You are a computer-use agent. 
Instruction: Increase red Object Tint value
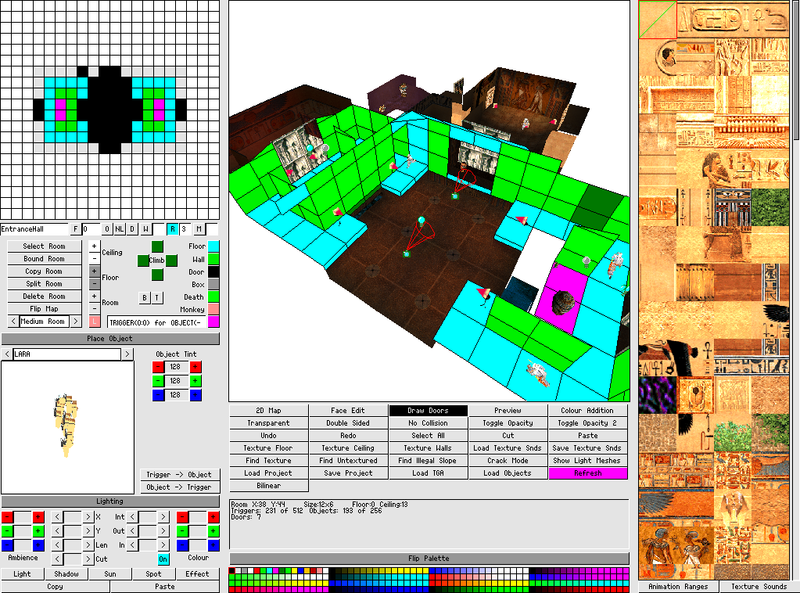[x=195, y=367]
